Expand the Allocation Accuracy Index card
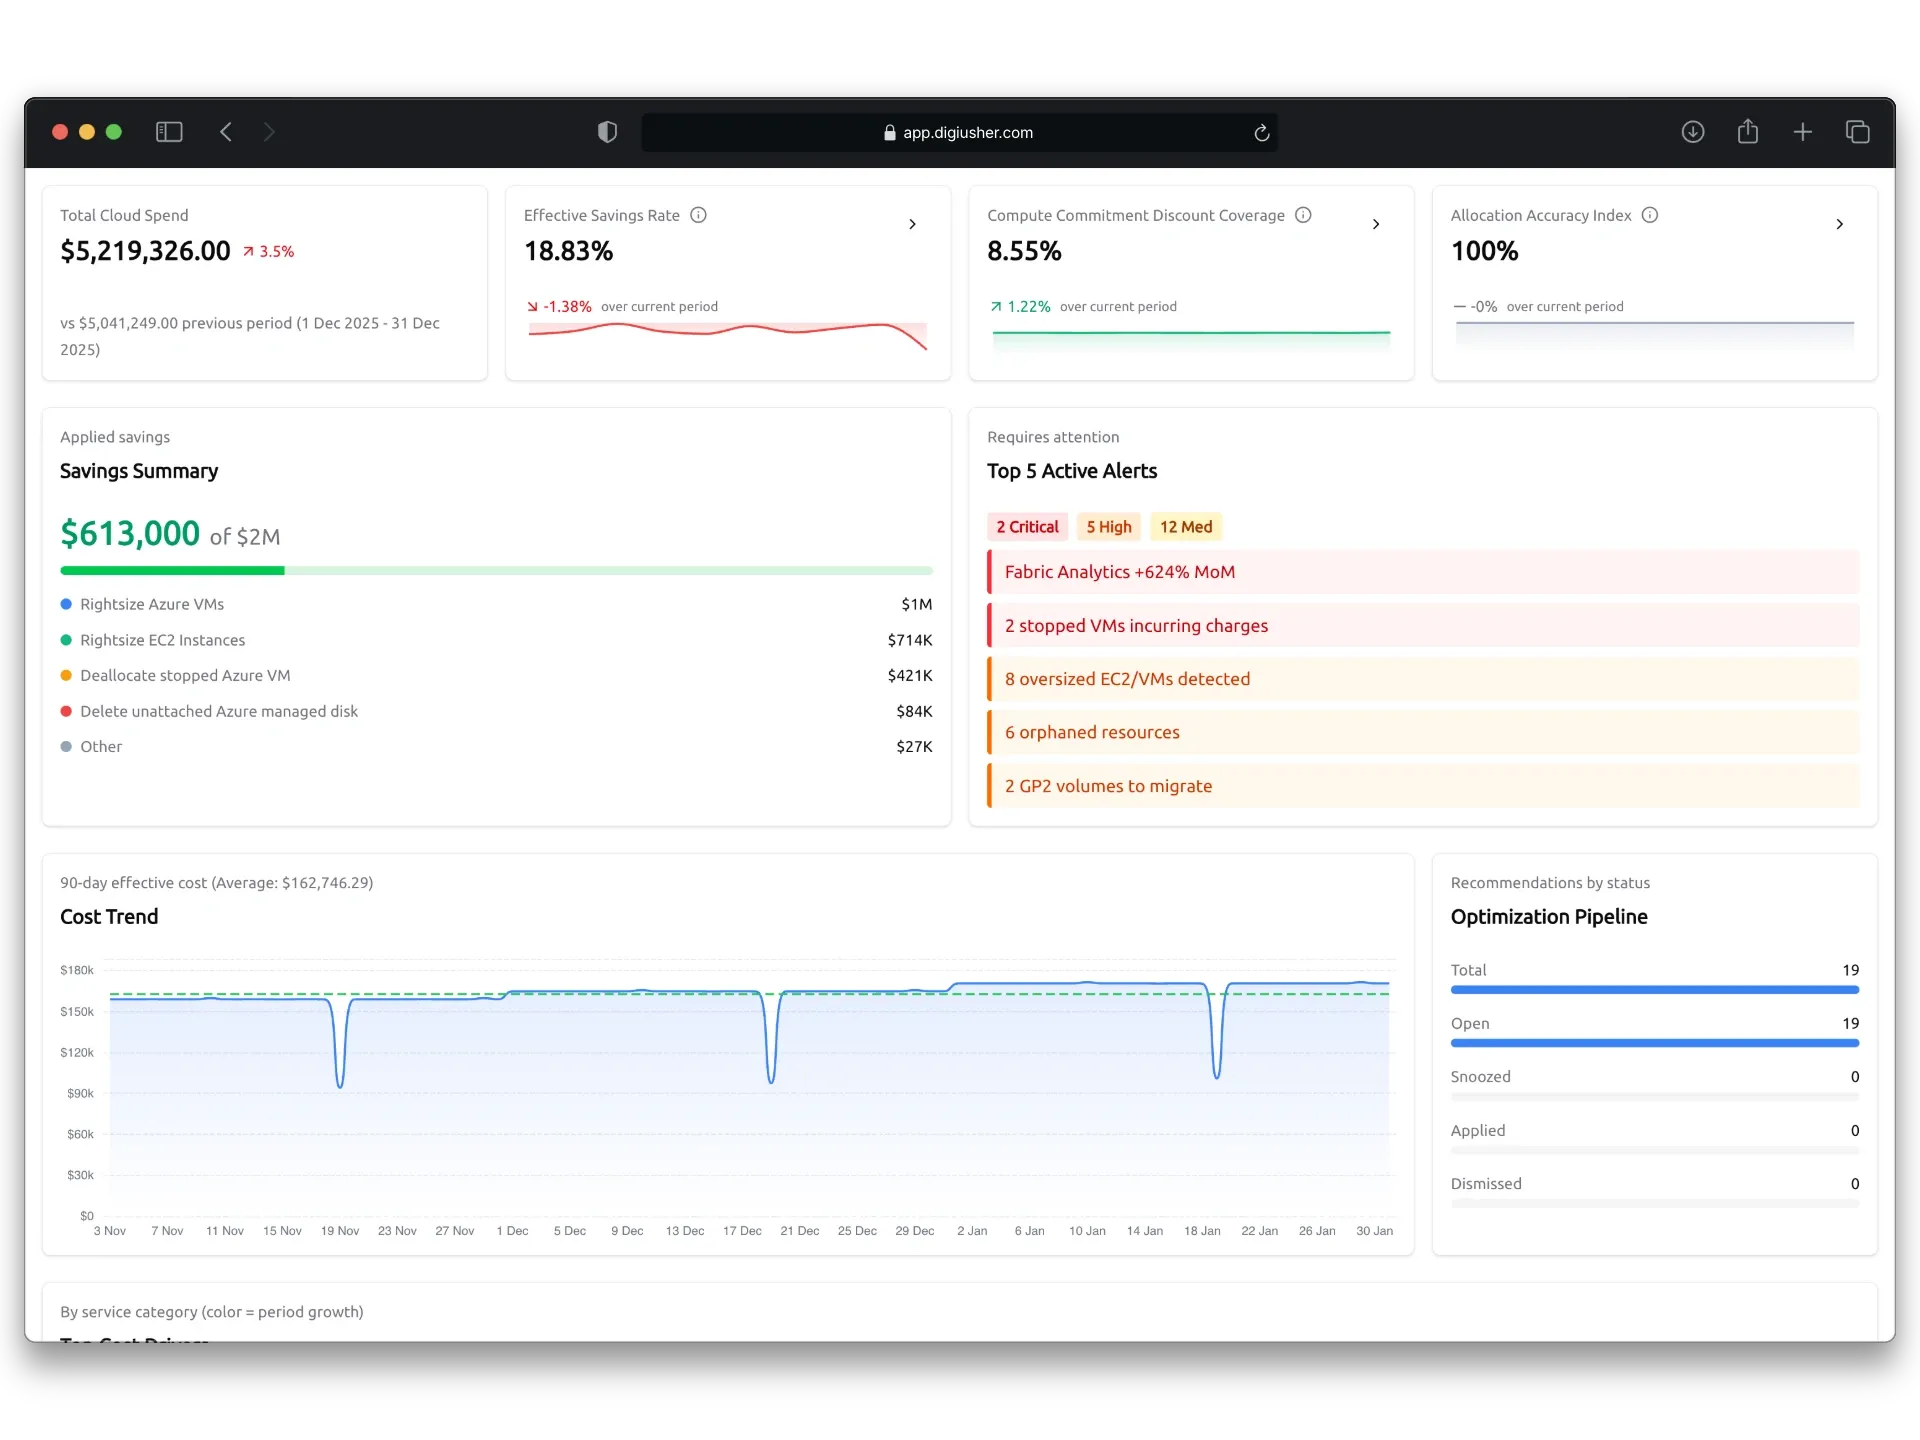This screenshot has width=1920, height=1440. pyautogui.click(x=1840, y=224)
